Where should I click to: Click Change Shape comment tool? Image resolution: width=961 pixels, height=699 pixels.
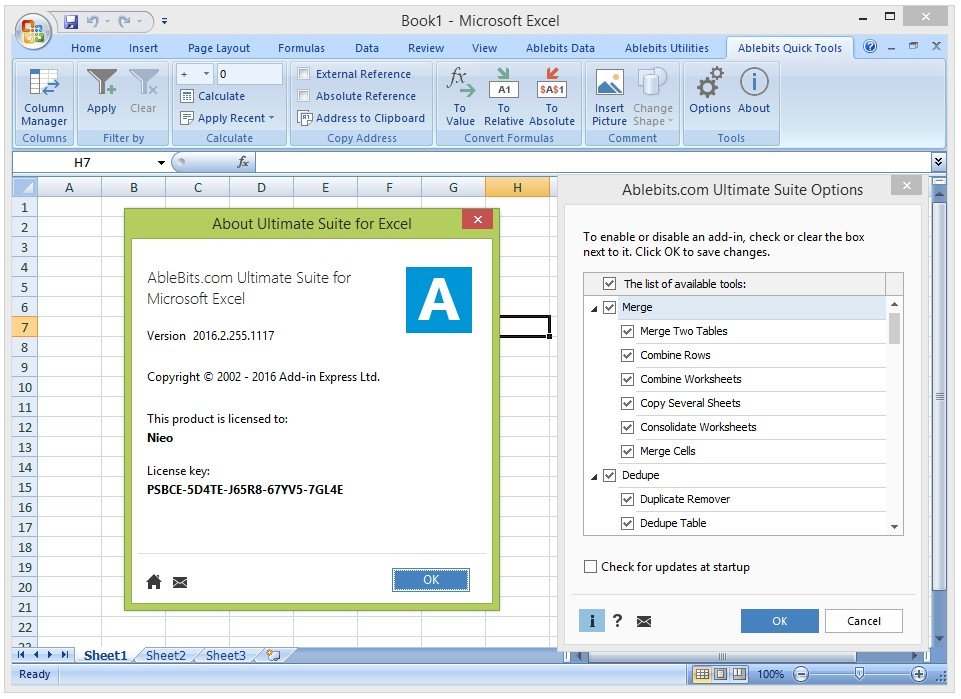pyautogui.click(x=653, y=97)
